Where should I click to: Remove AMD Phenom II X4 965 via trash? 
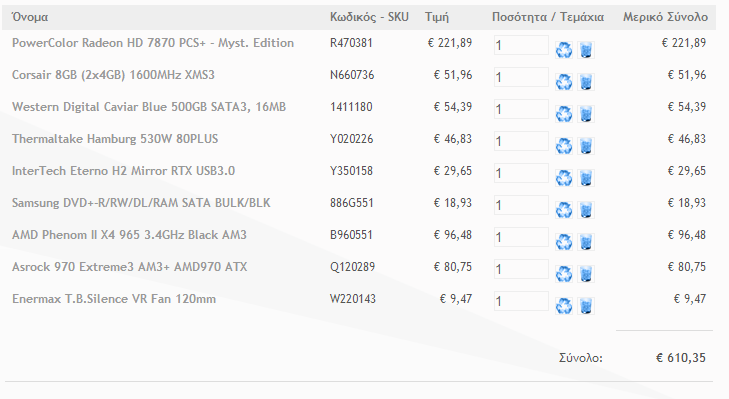coord(586,242)
